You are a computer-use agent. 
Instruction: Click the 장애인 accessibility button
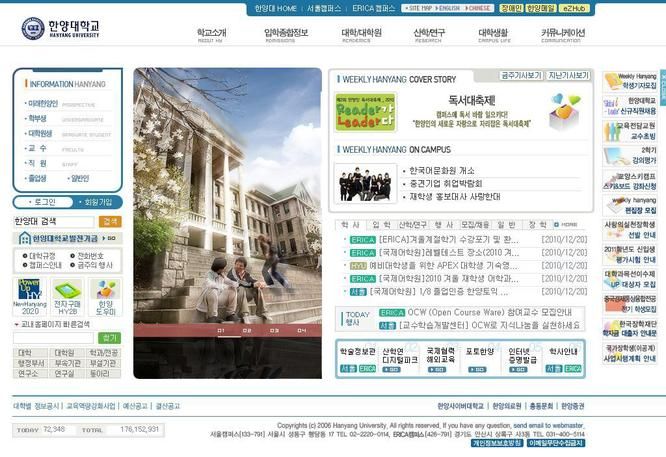(511, 8)
